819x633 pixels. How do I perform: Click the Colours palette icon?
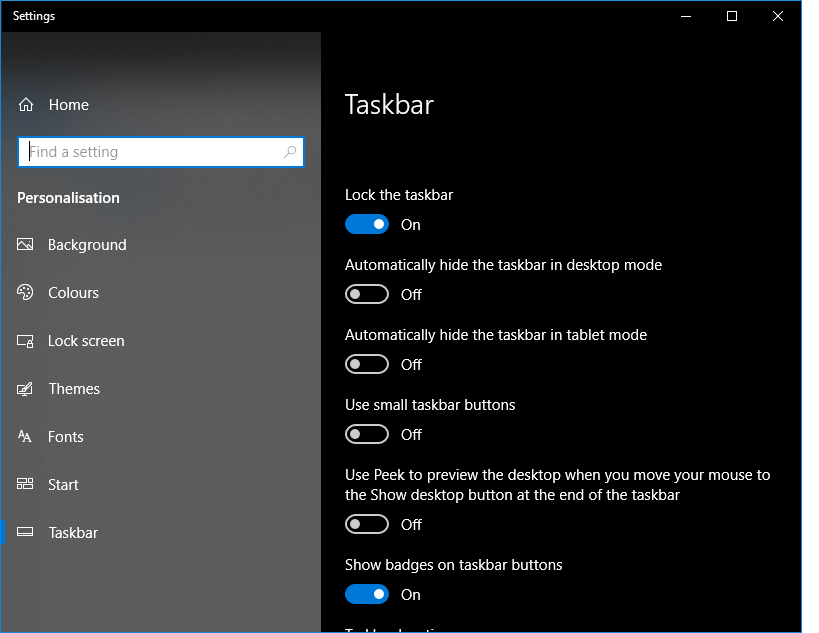point(26,293)
